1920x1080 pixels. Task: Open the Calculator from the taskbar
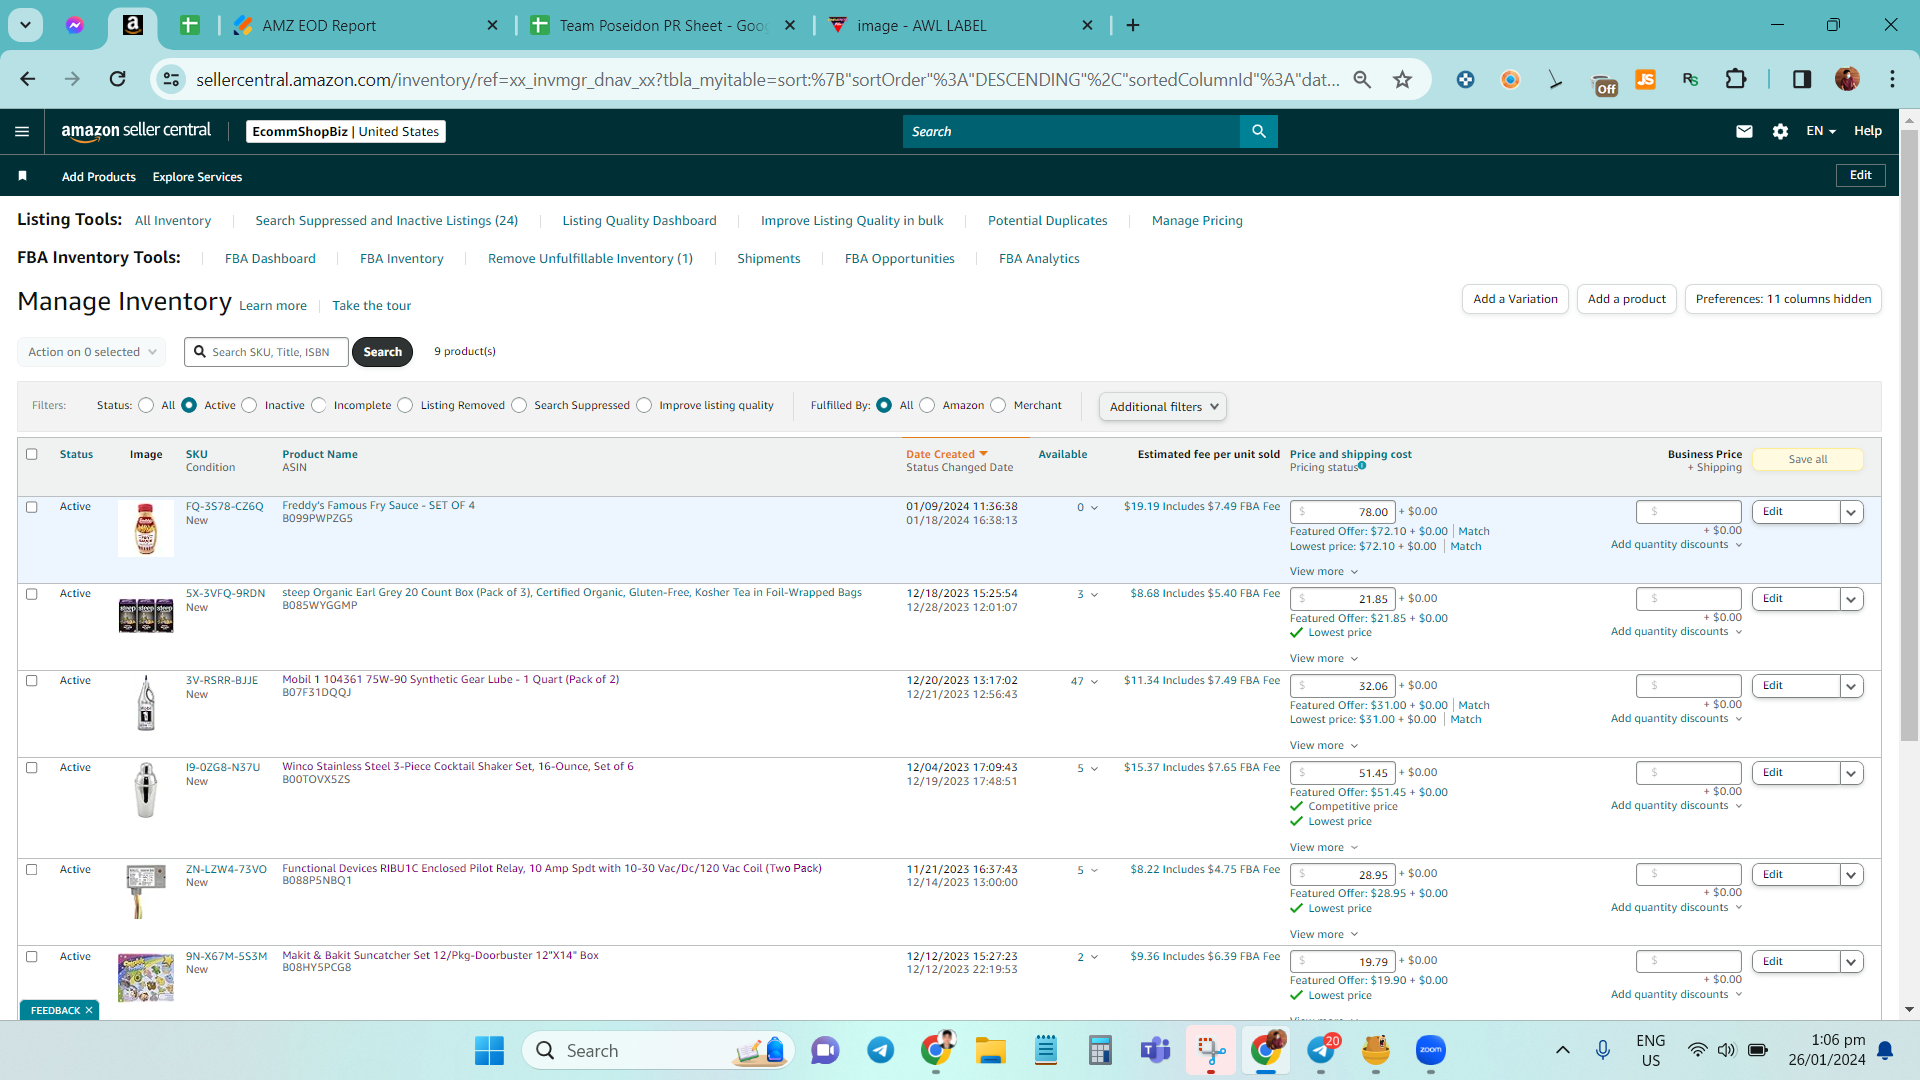[1100, 1050]
